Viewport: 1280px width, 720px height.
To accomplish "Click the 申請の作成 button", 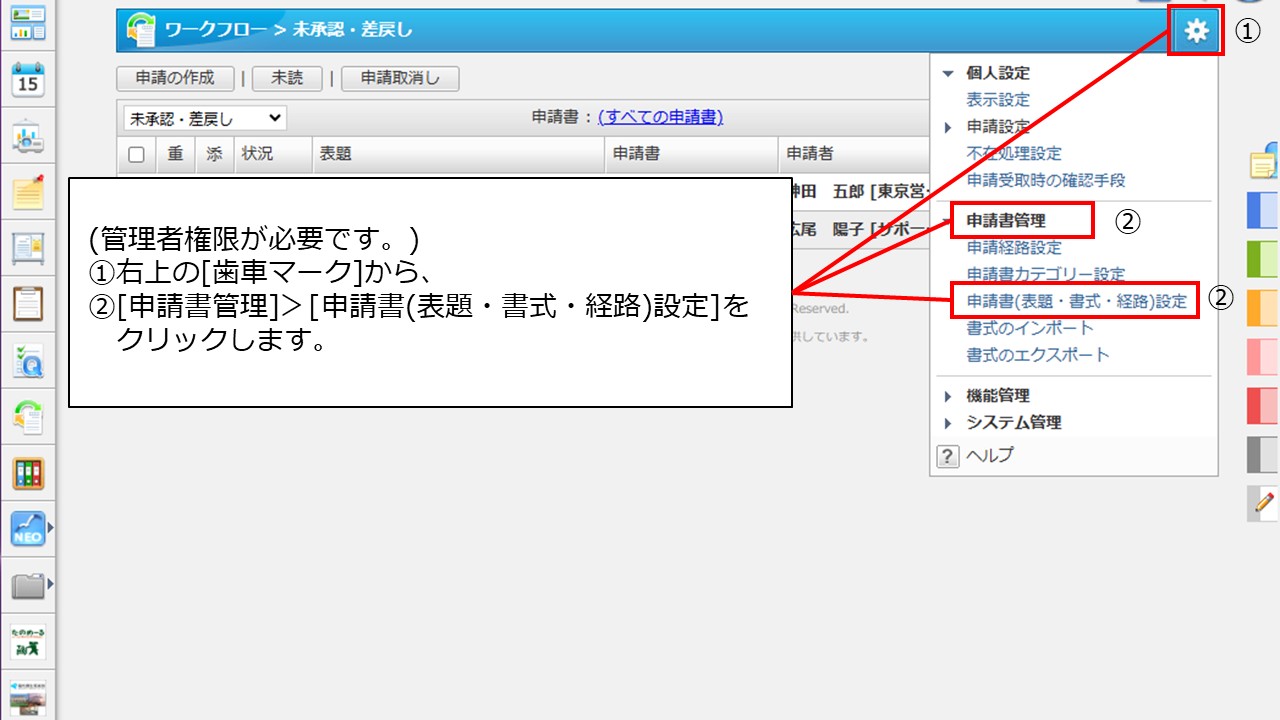I will coord(174,77).
